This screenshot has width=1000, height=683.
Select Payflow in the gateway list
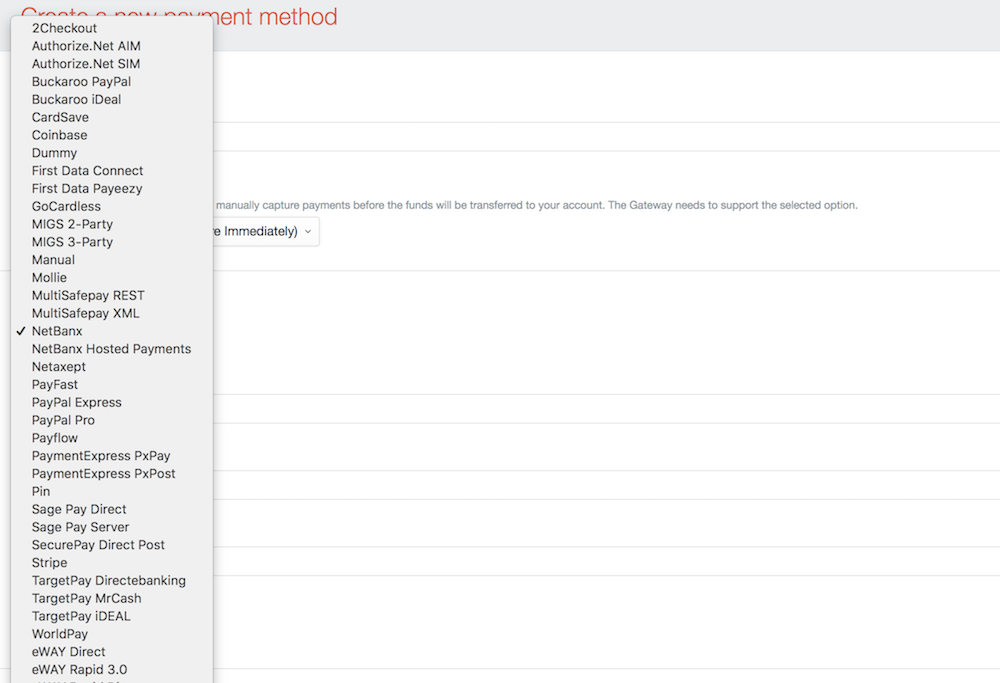click(x=112, y=439)
